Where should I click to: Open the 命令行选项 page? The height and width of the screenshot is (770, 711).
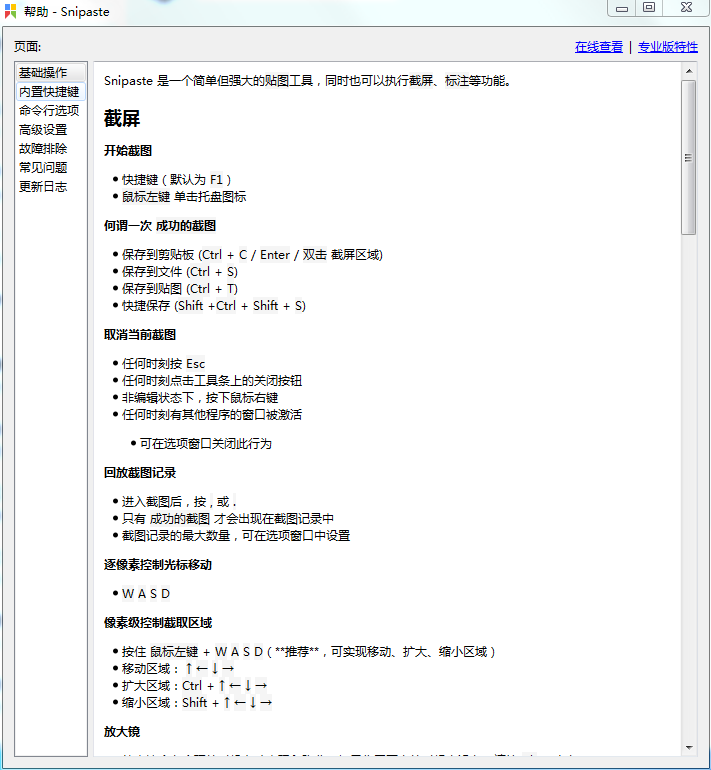[x=49, y=110]
